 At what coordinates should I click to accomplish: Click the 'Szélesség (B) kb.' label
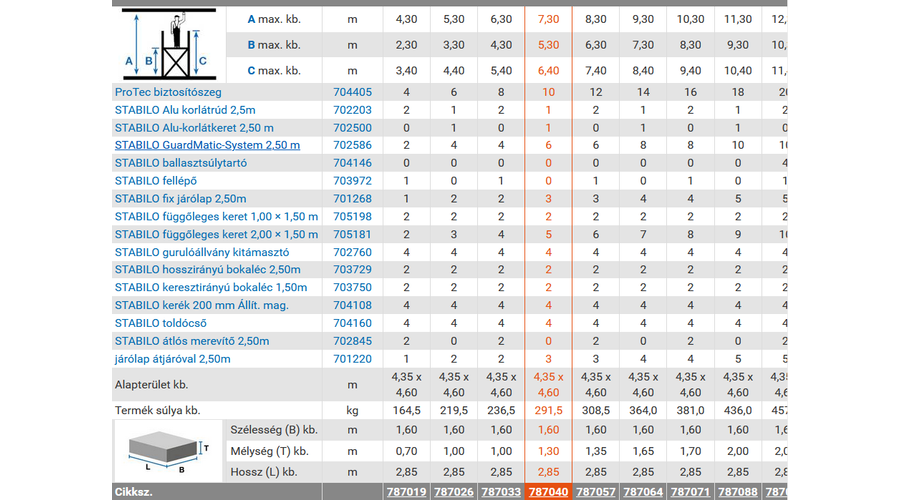[x=274, y=430]
